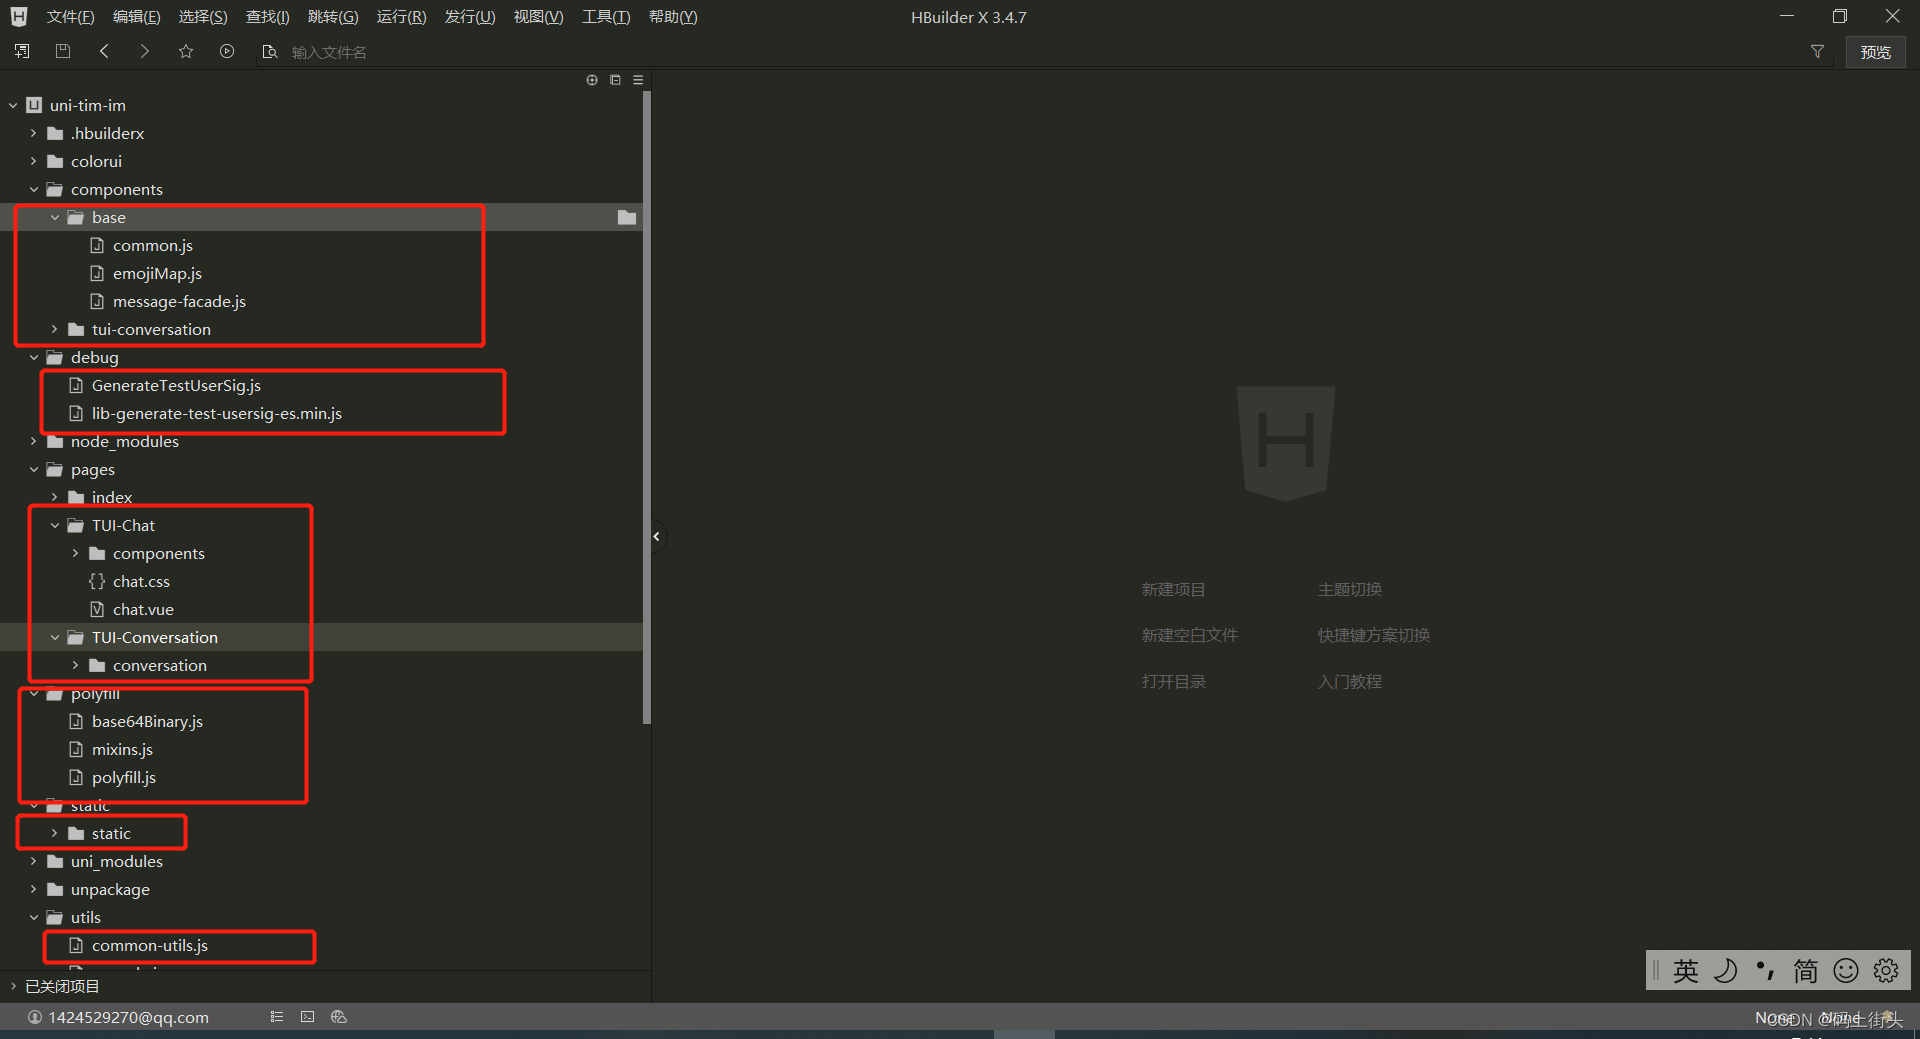Image resolution: width=1920 pixels, height=1039 pixels.
Task: Click the status bar globe/browser icon
Action: pos(339,1017)
